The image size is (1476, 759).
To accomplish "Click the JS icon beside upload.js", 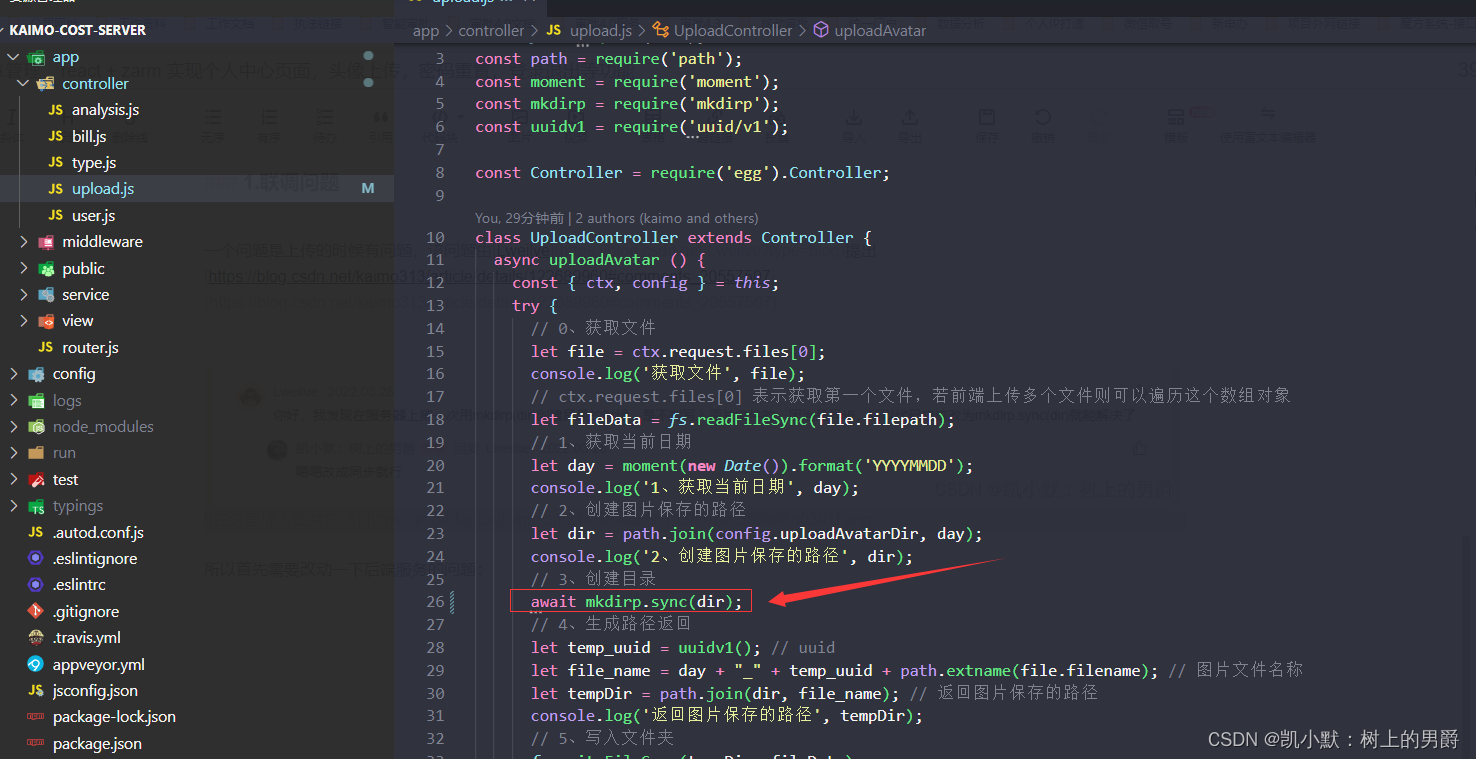I will (x=55, y=188).
